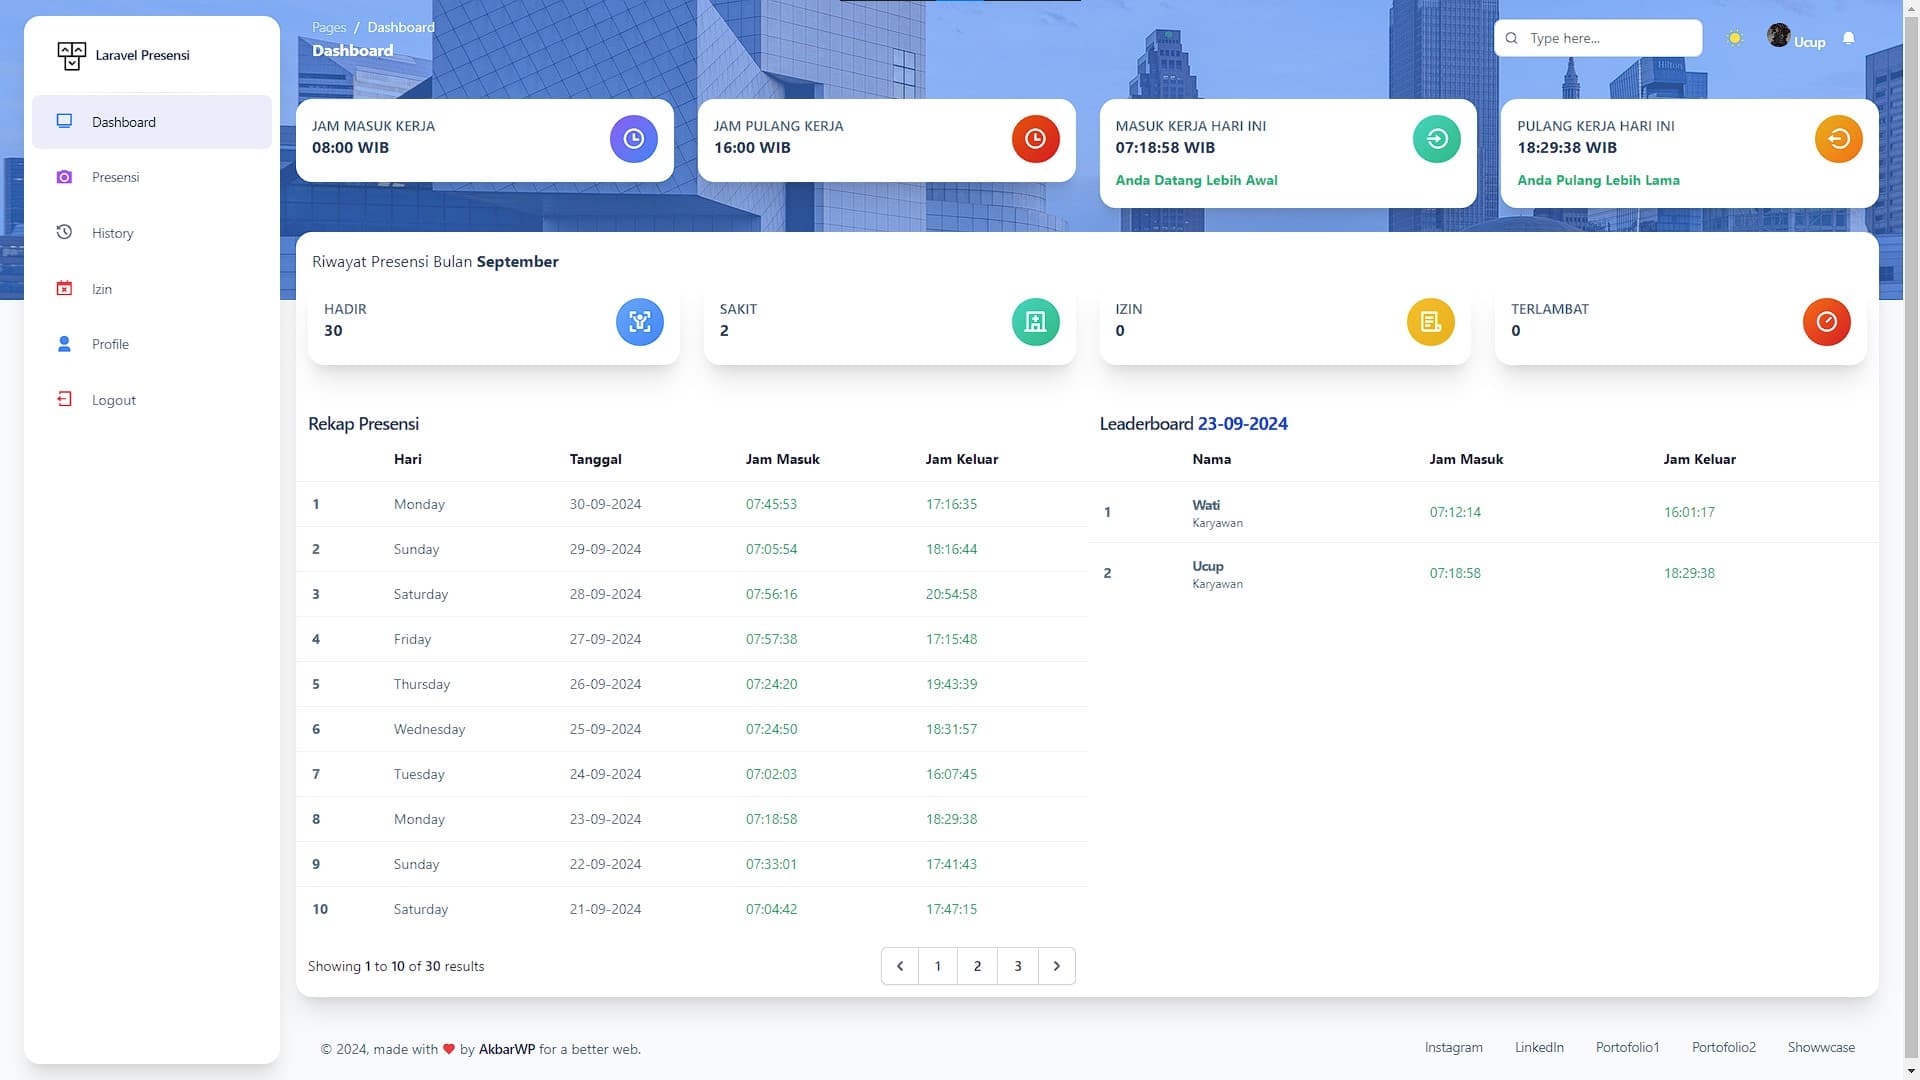Toggle the light/dark mode sun icon
This screenshot has width=1920, height=1080.
[1734, 38]
